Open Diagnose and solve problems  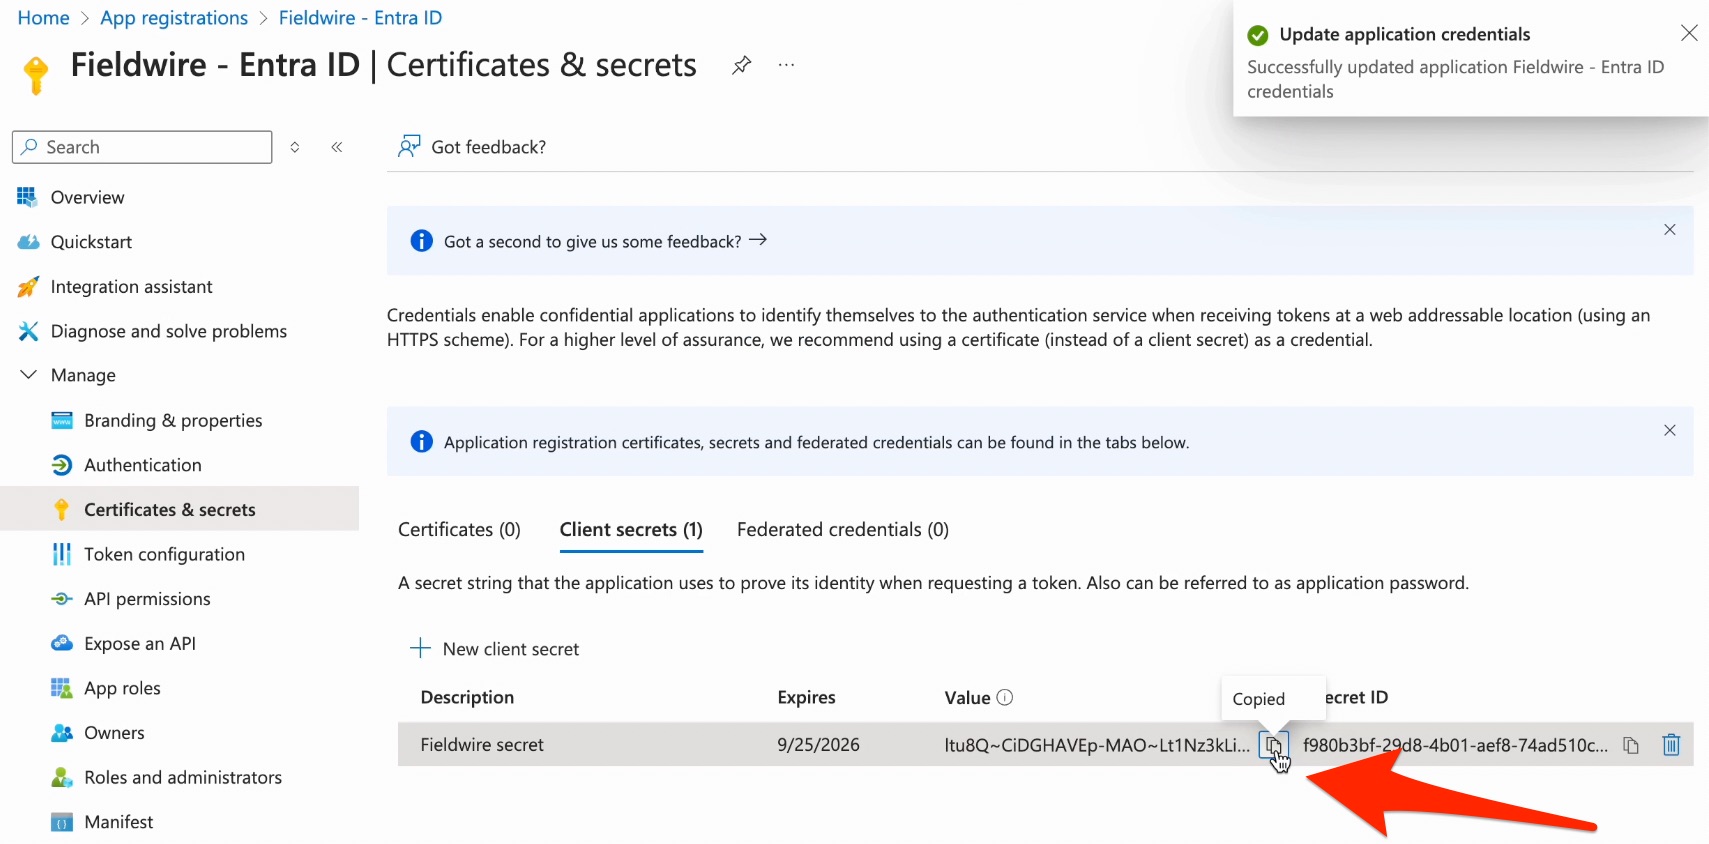(x=168, y=331)
